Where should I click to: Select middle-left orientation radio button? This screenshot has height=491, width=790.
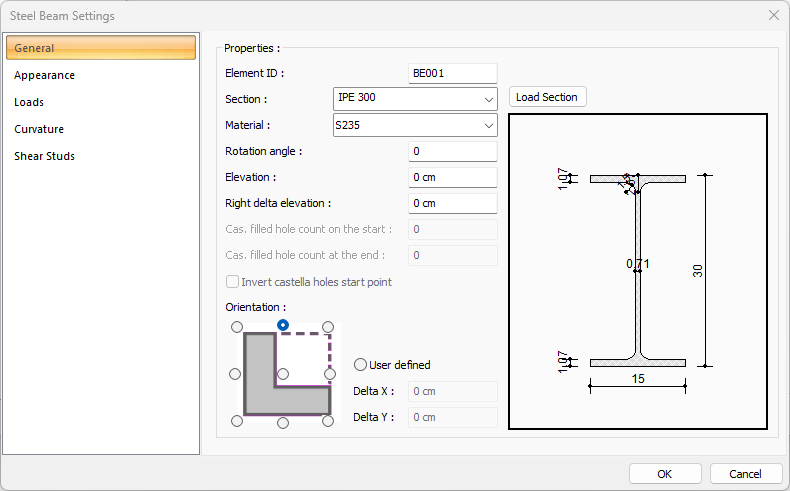click(x=235, y=374)
